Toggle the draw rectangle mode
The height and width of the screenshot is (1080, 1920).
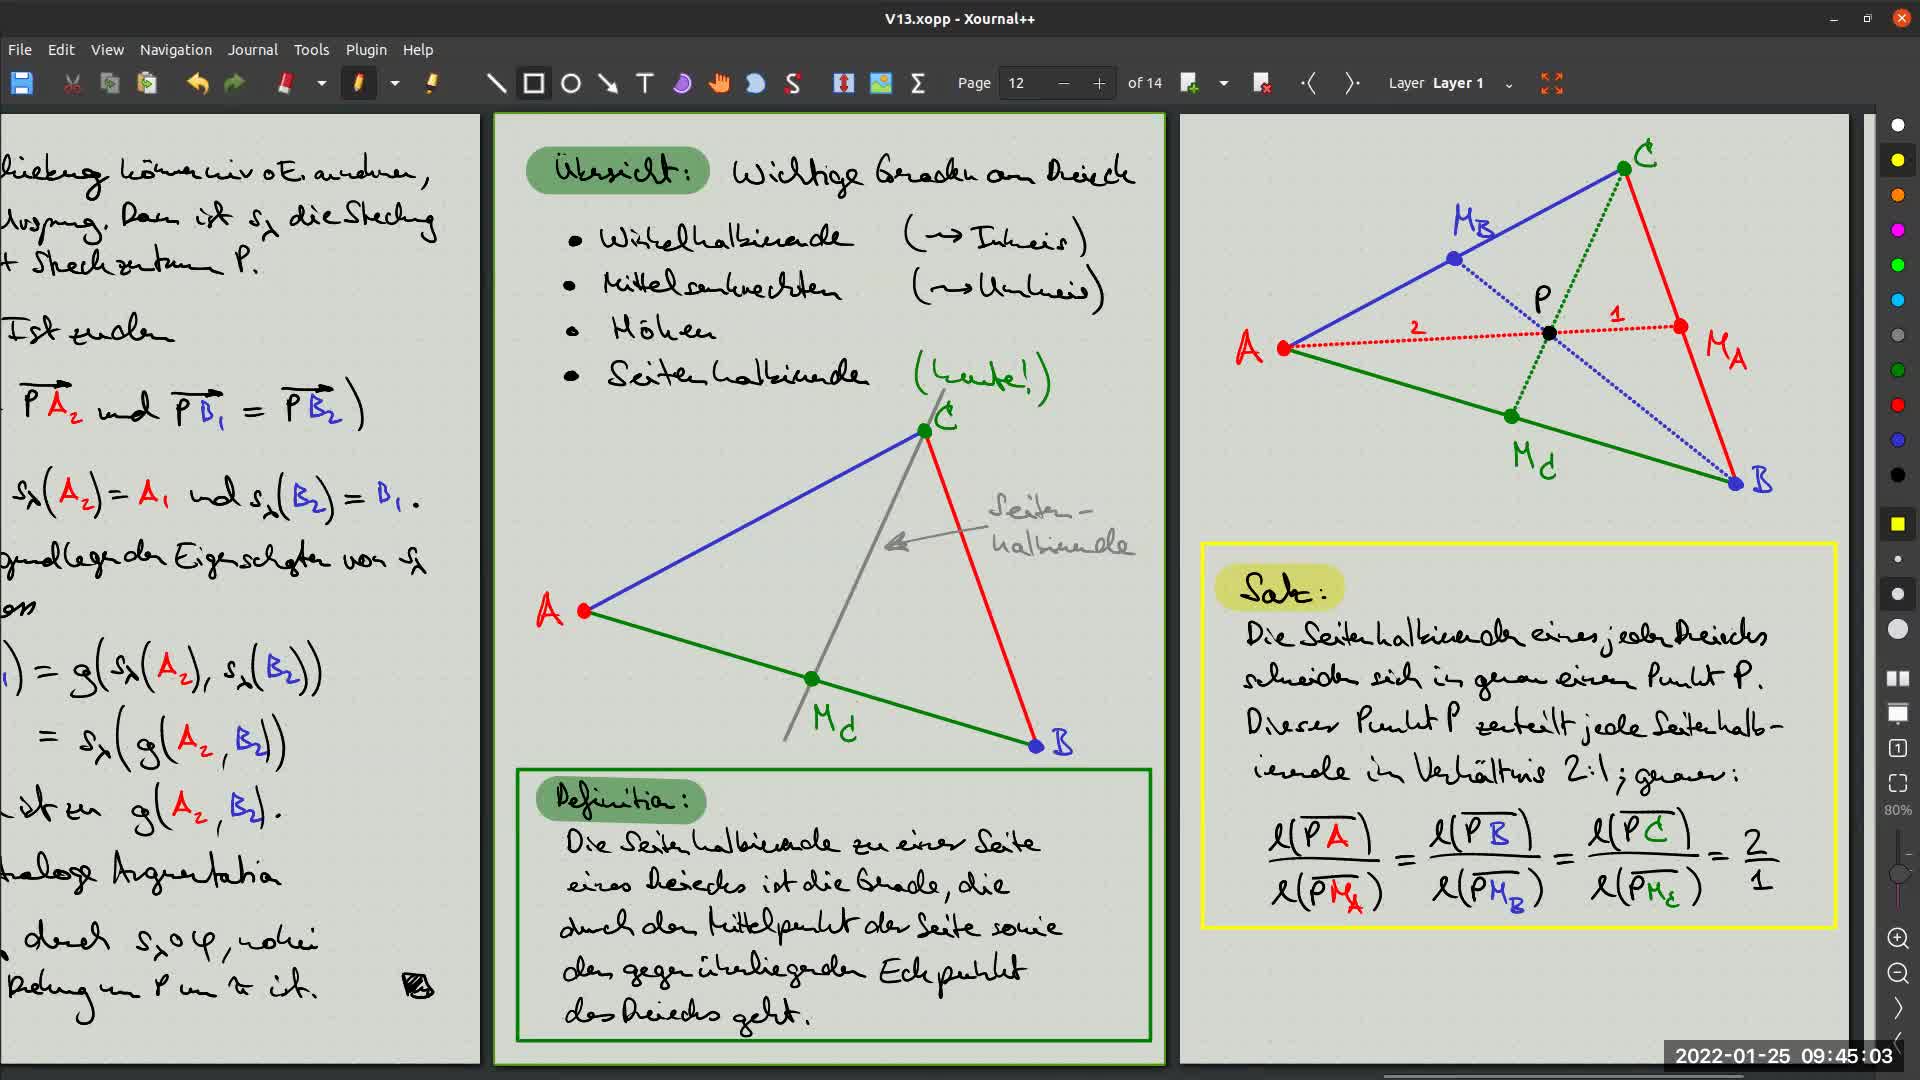(534, 84)
